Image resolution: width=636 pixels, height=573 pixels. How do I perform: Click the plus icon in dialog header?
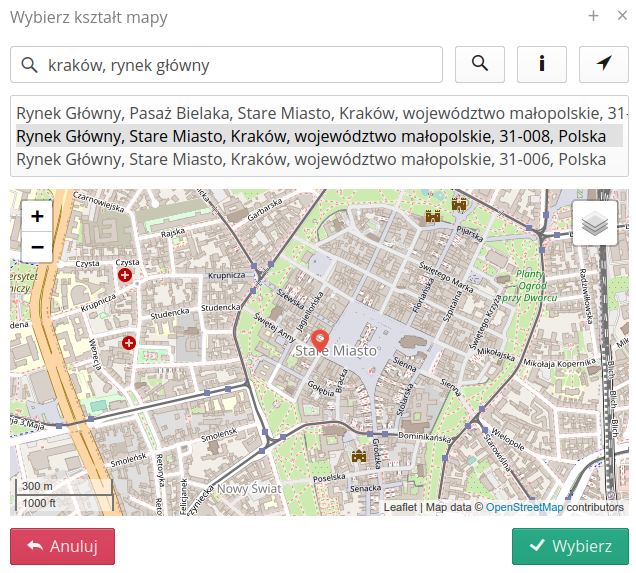pyautogui.click(x=593, y=16)
